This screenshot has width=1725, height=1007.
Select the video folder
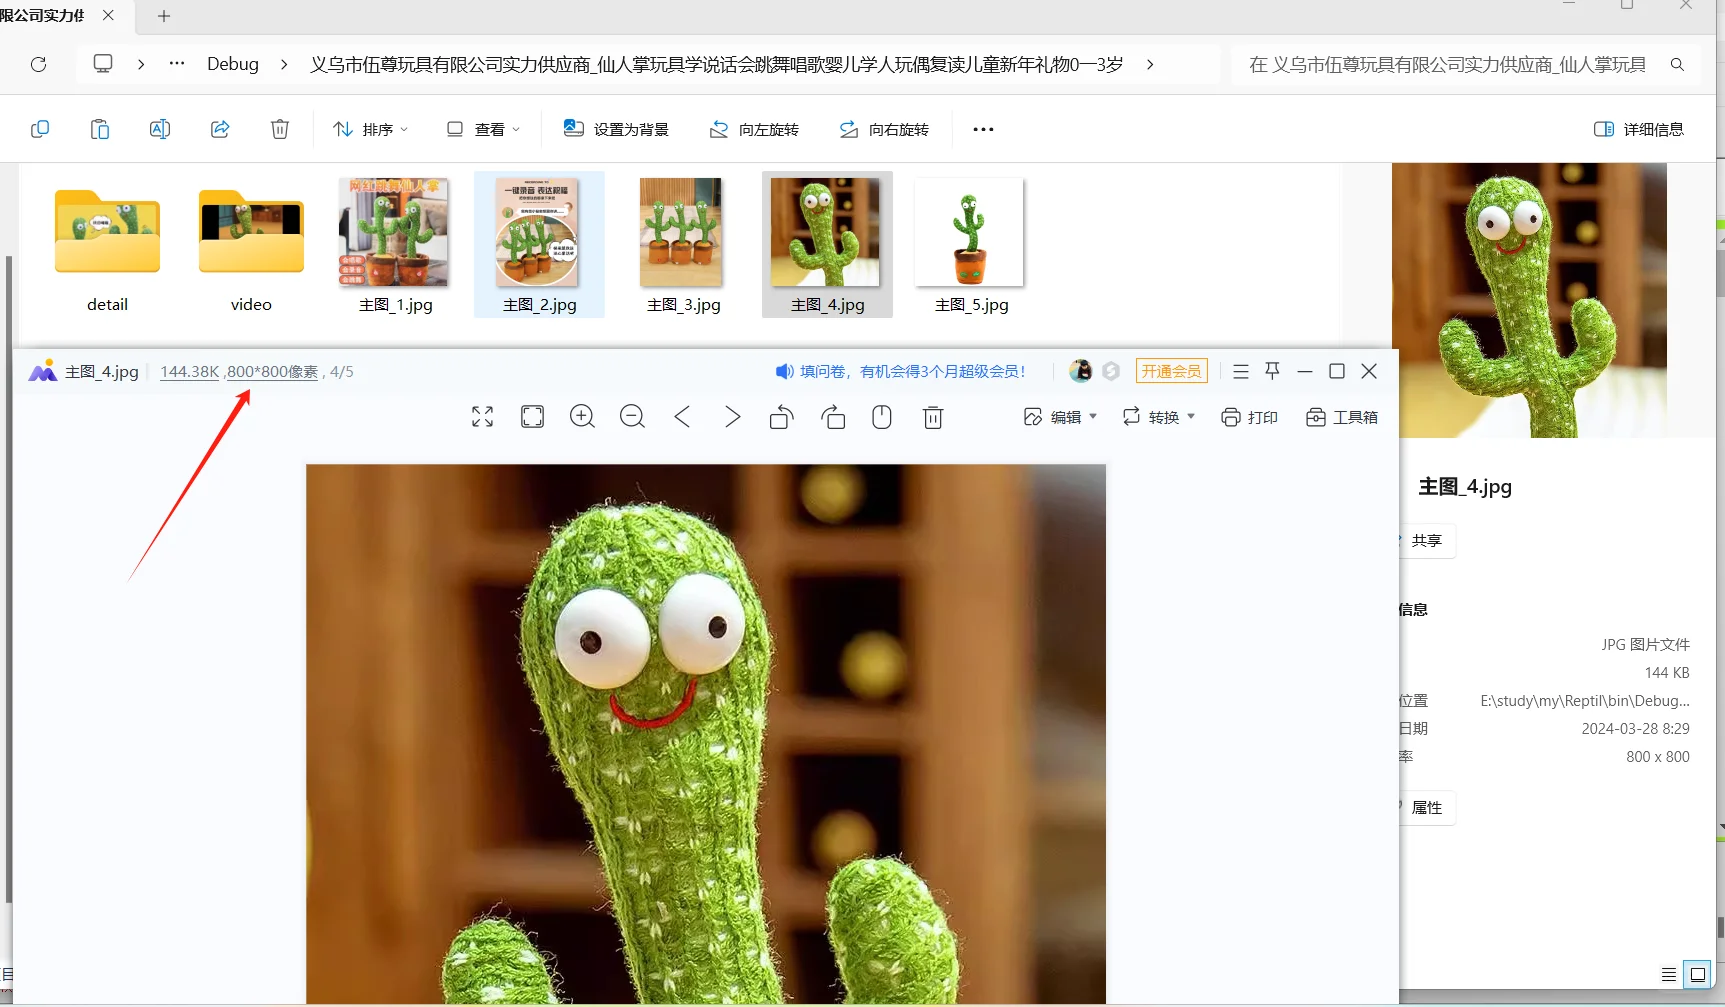coord(251,245)
